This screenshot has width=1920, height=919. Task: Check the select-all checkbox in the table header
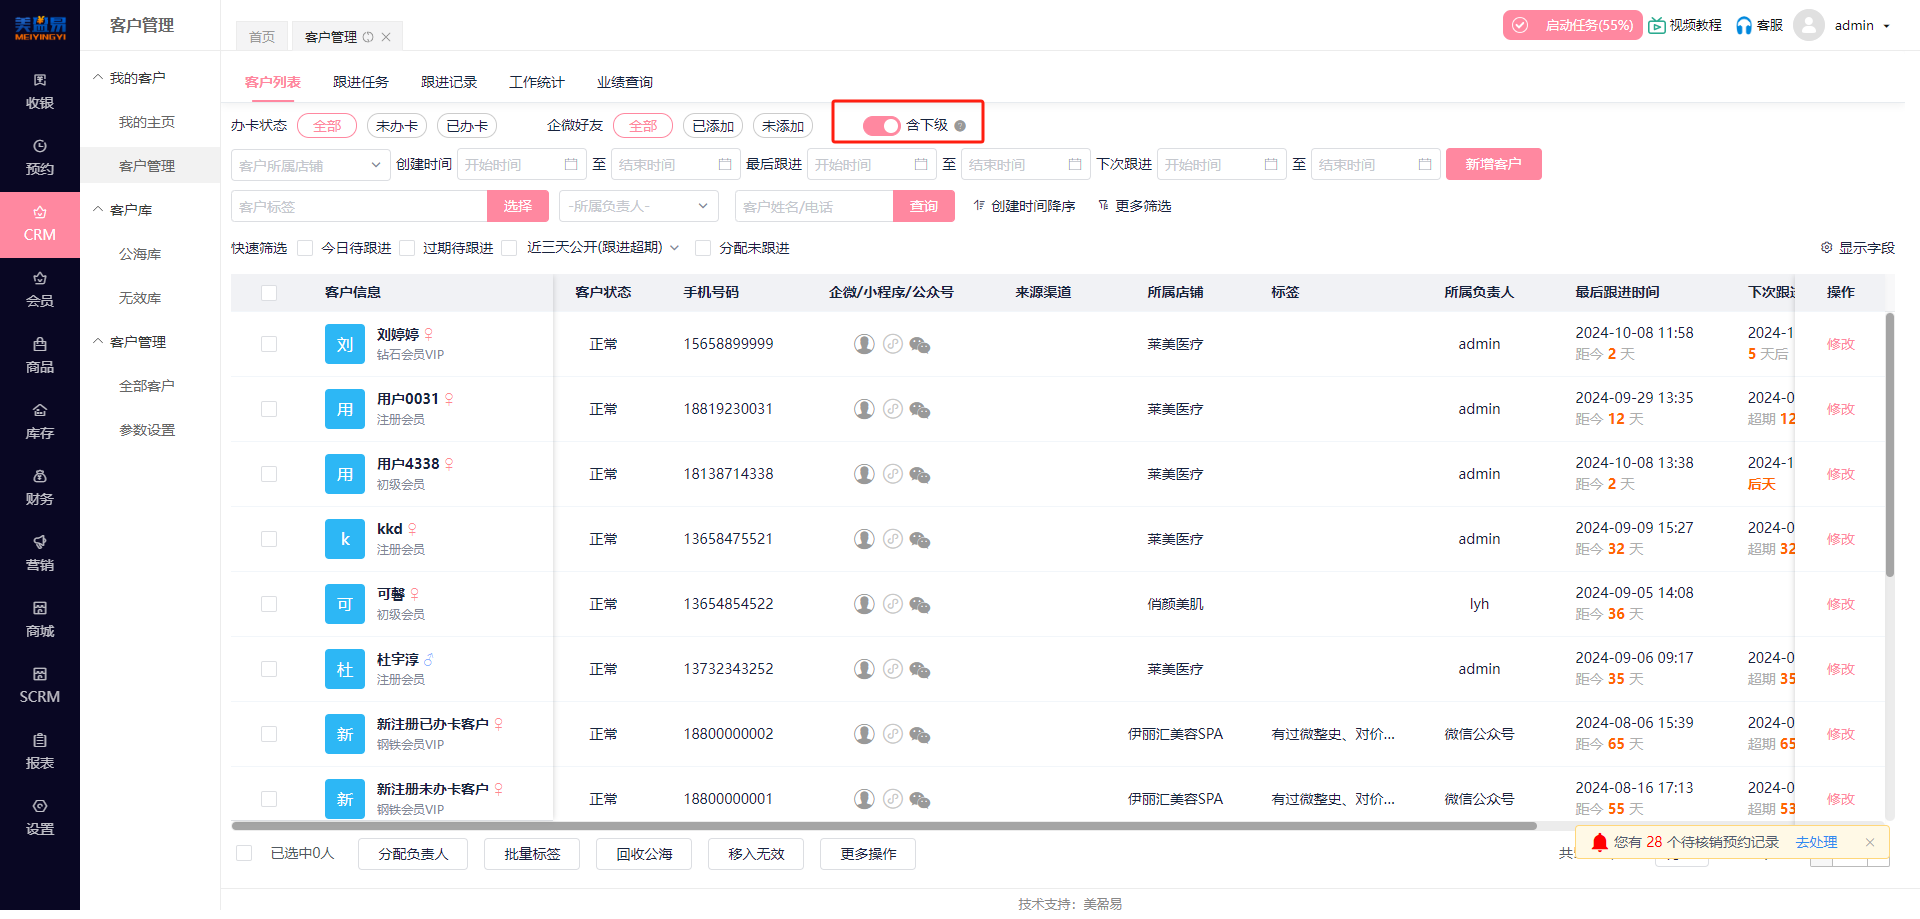[268, 292]
